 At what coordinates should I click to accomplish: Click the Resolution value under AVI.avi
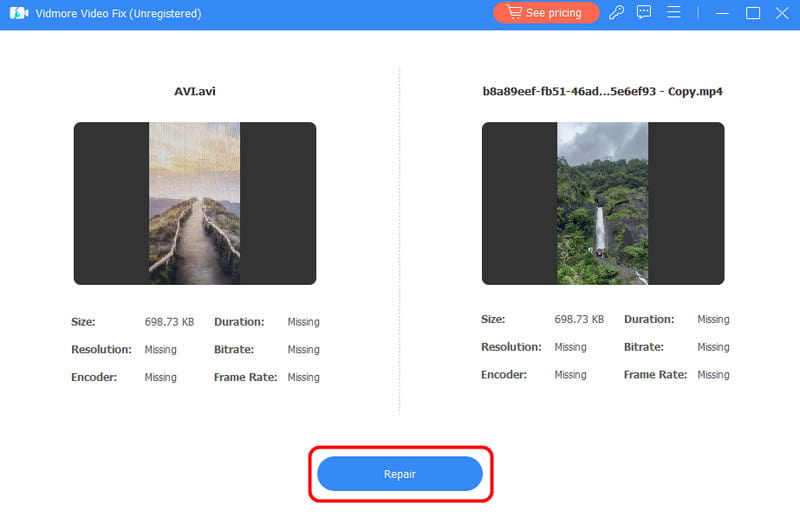(160, 350)
